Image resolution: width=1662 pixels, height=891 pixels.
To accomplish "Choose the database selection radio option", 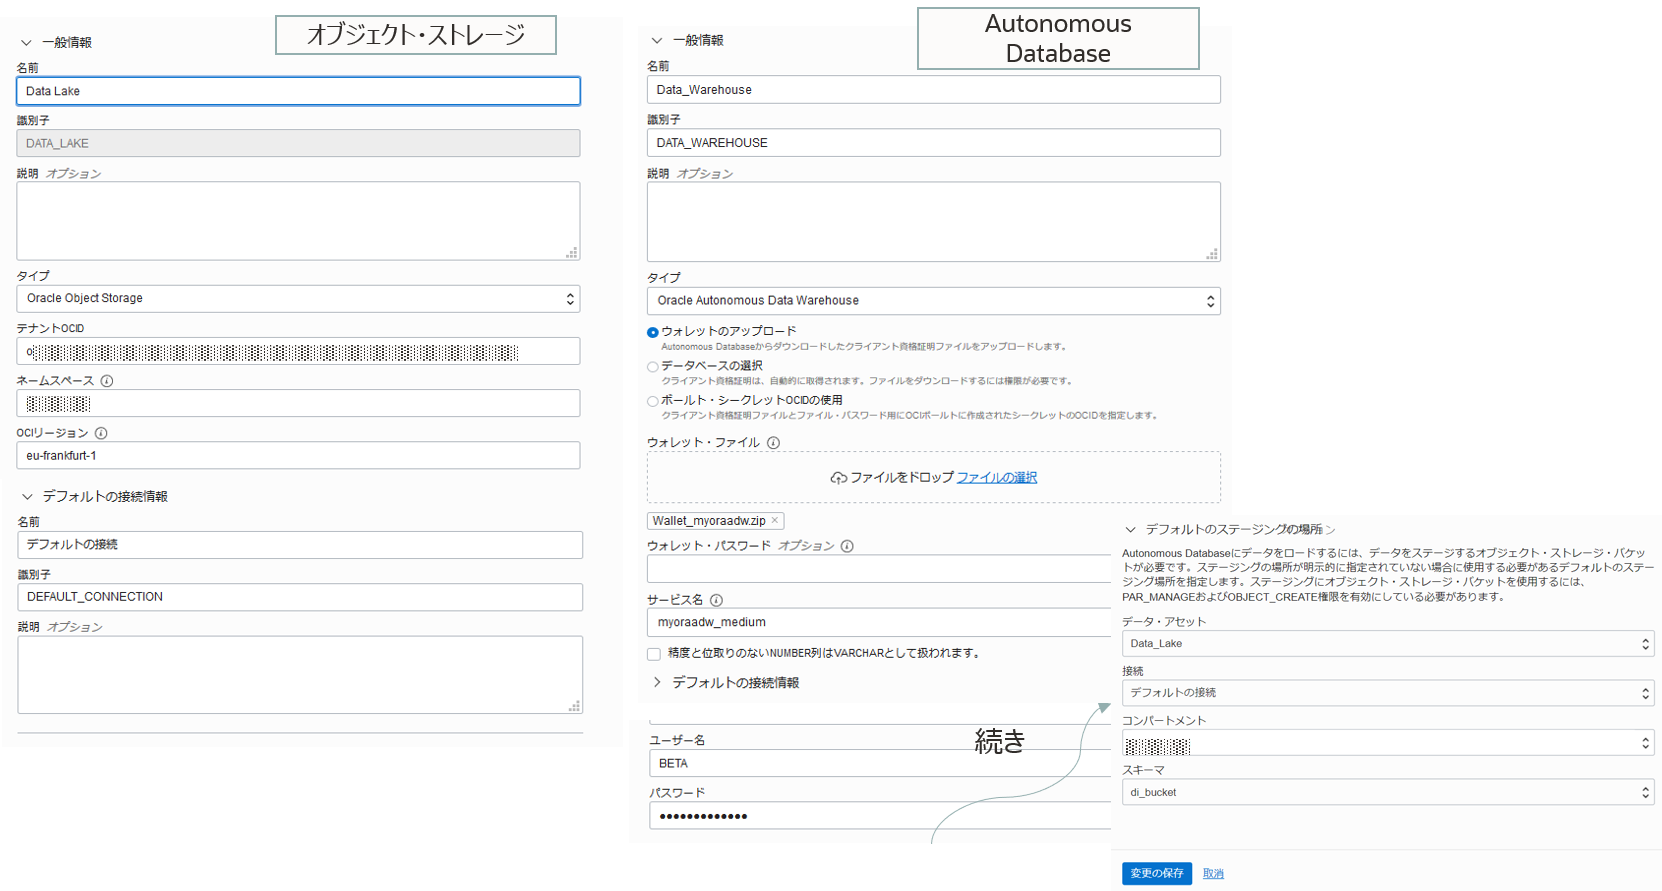I will (653, 367).
